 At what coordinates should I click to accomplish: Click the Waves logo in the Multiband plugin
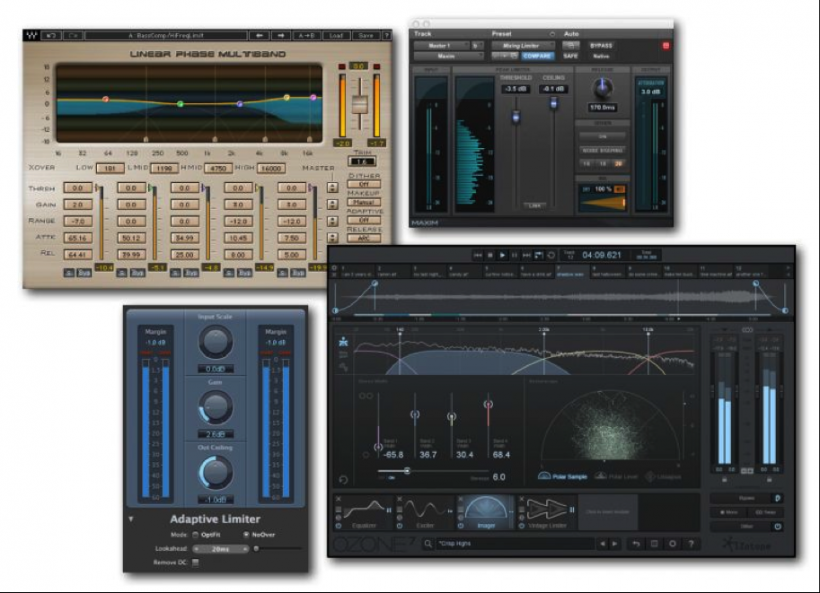(31, 36)
